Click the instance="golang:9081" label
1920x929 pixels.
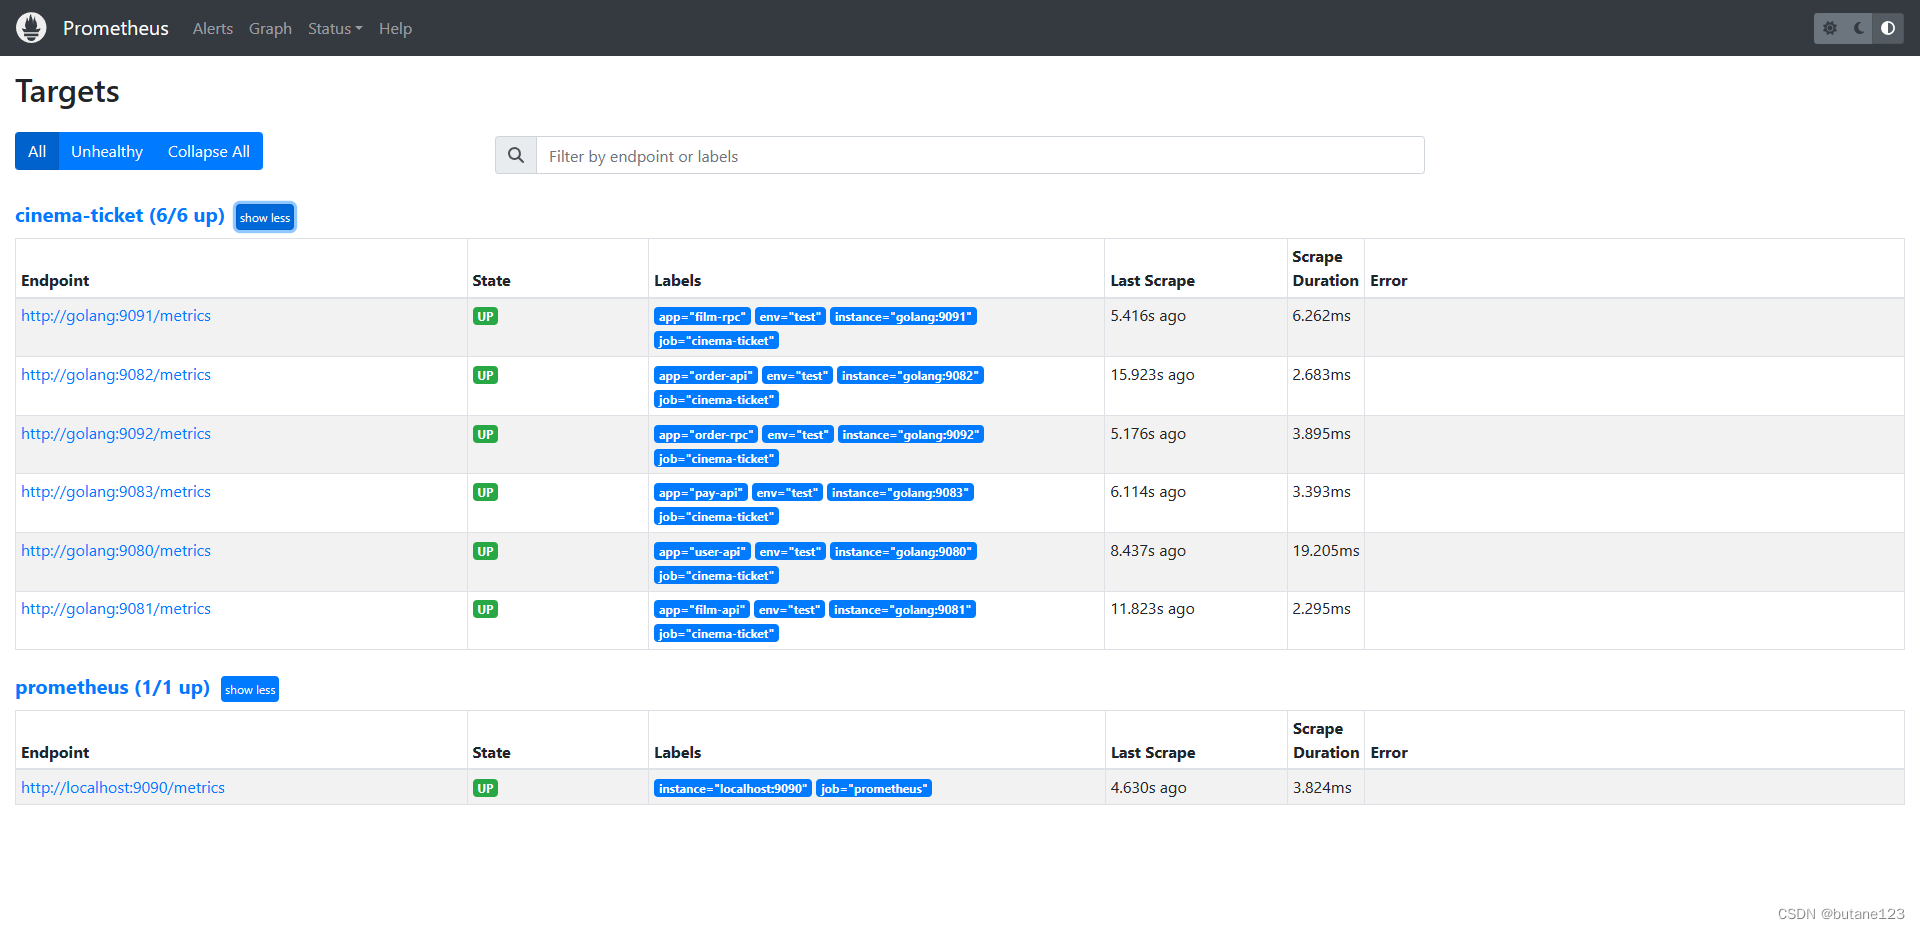(x=902, y=609)
